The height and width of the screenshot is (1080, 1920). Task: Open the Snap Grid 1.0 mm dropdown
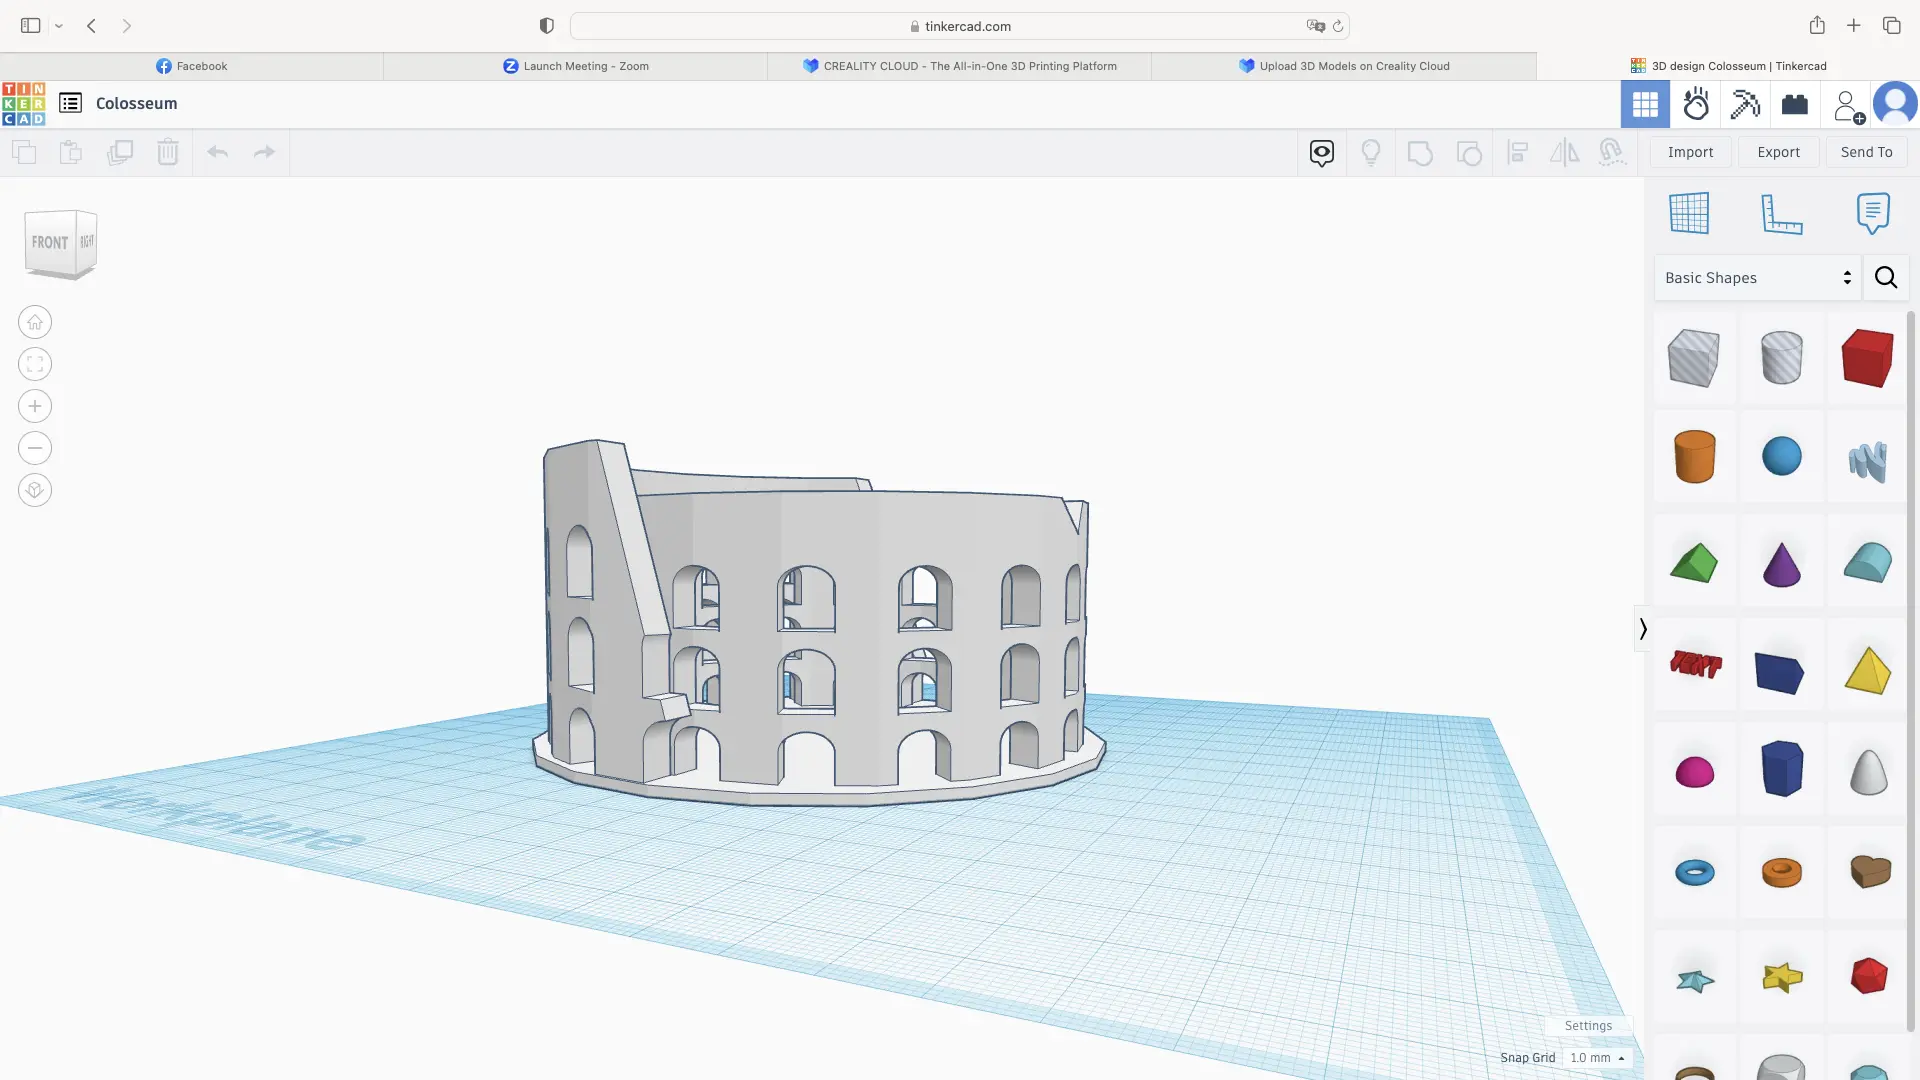tap(1596, 1058)
